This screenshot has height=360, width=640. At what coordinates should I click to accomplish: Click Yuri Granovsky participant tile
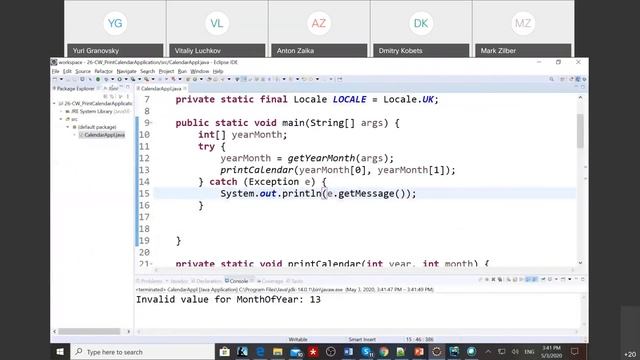(115, 29)
